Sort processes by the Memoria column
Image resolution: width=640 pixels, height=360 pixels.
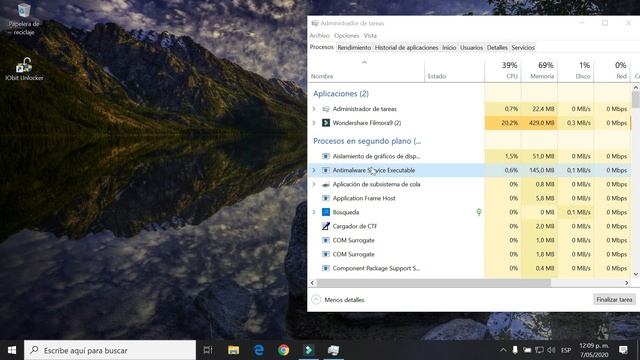click(x=539, y=71)
